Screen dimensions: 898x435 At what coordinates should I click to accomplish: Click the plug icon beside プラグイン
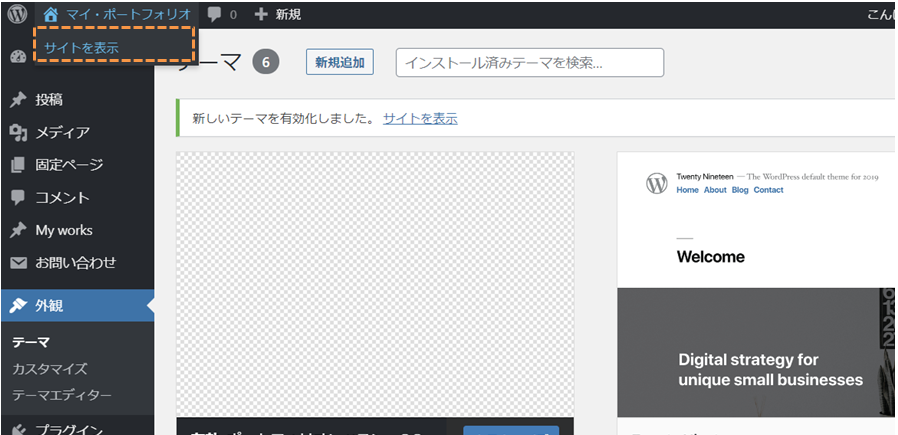point(18,430)
